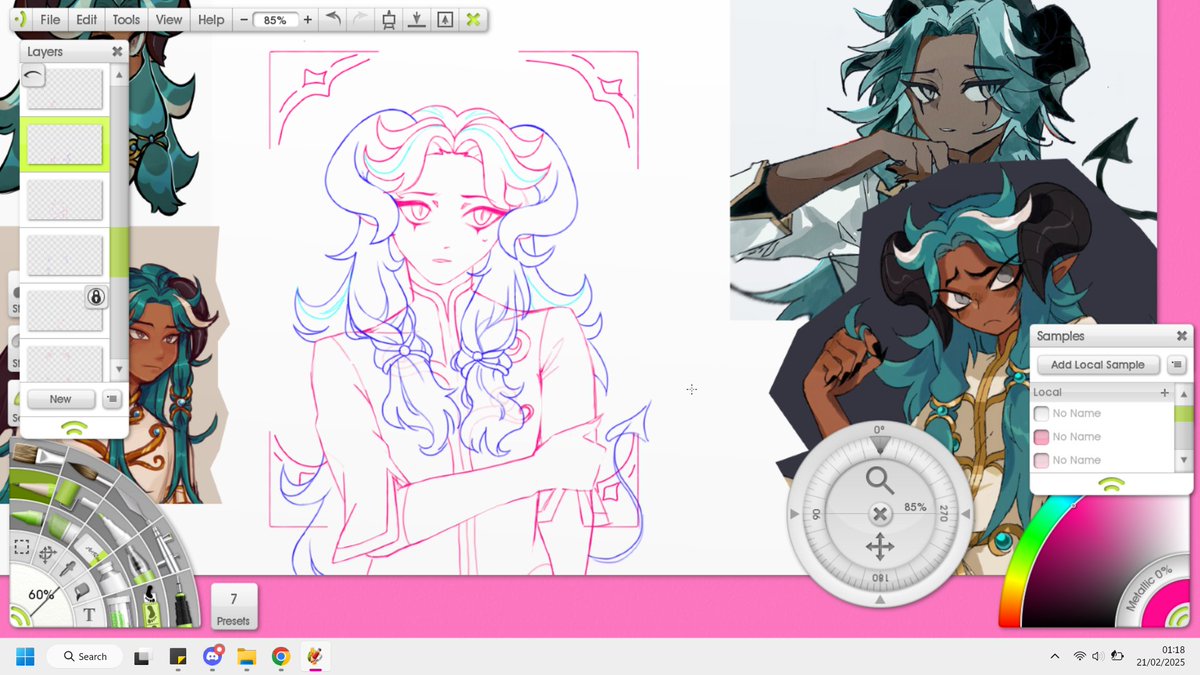
Task: Select the Sticker Spray tool
Action: tap(149, 608)
